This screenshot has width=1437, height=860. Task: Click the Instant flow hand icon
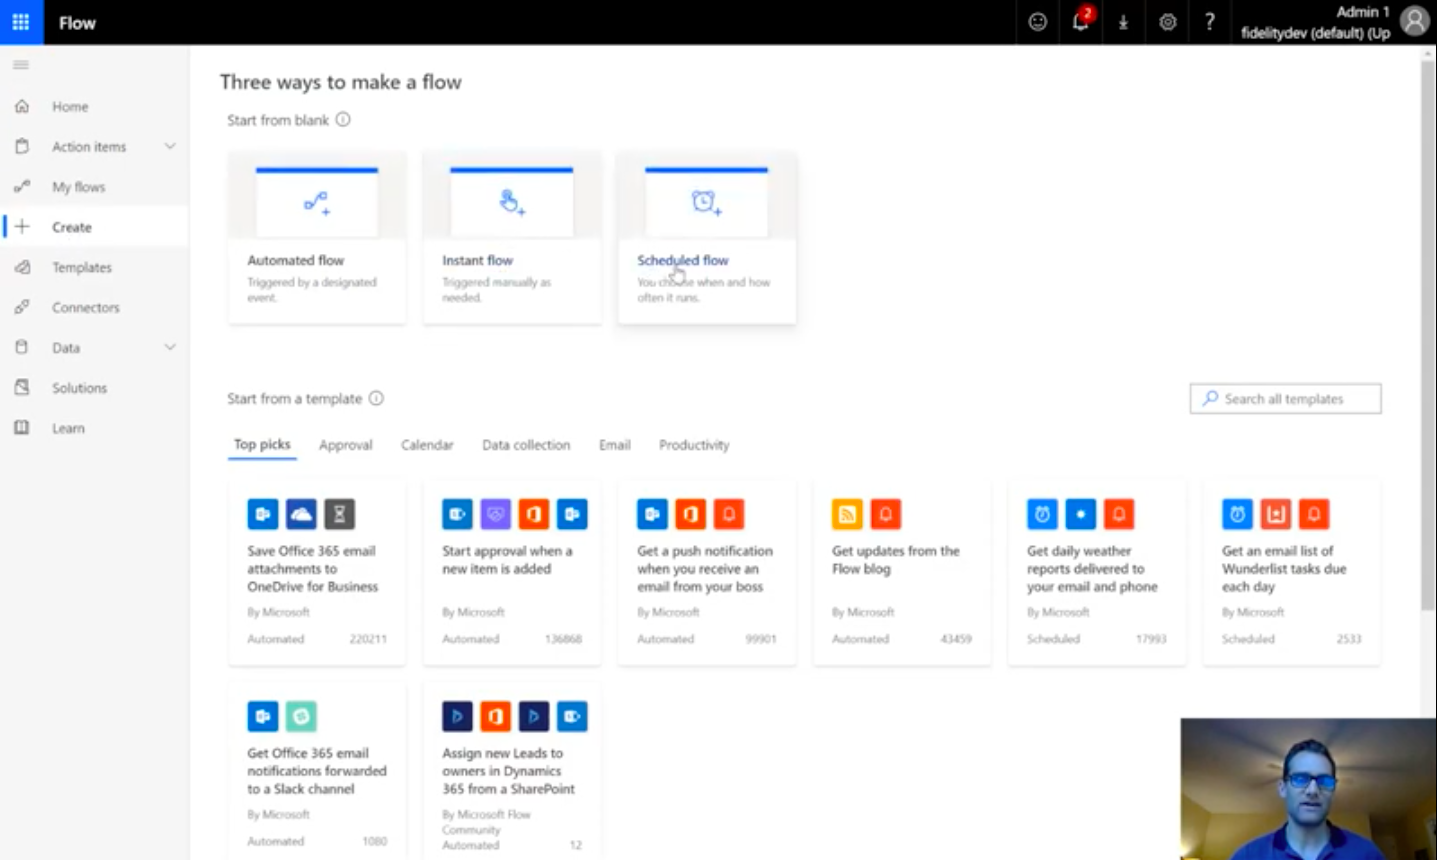512,203
